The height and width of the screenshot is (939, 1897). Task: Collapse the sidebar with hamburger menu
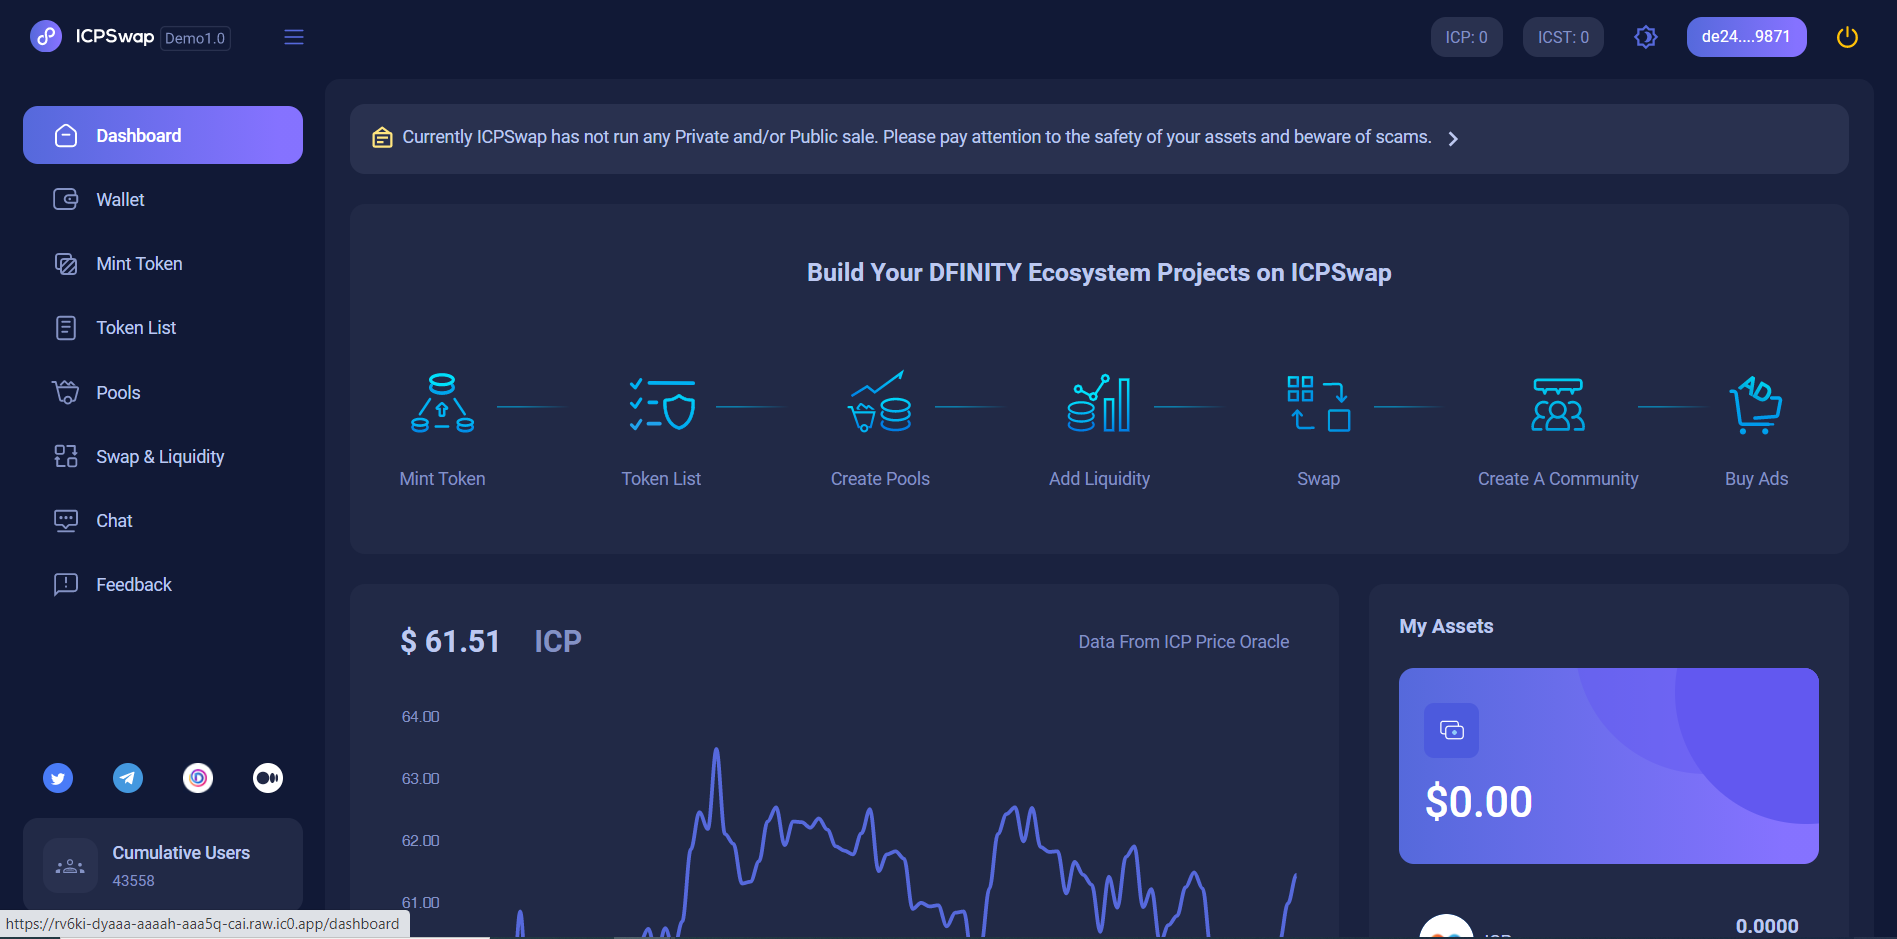coord(294,37)
